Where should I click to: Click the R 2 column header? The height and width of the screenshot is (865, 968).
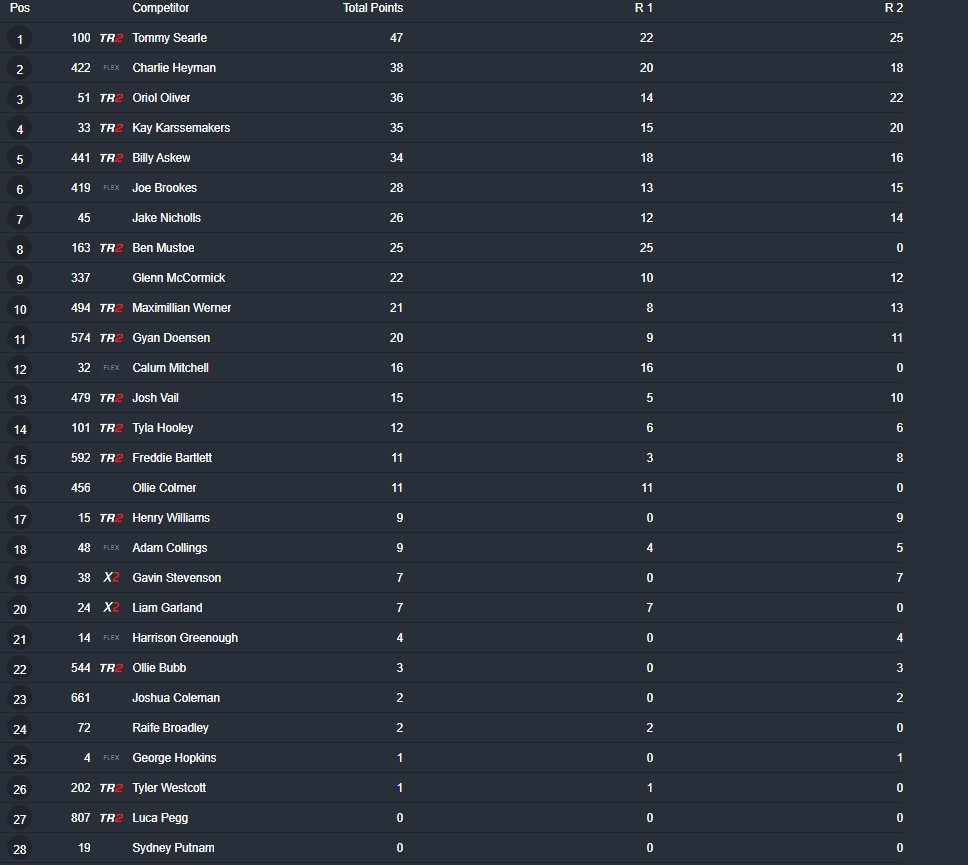[x=893, y=8]
